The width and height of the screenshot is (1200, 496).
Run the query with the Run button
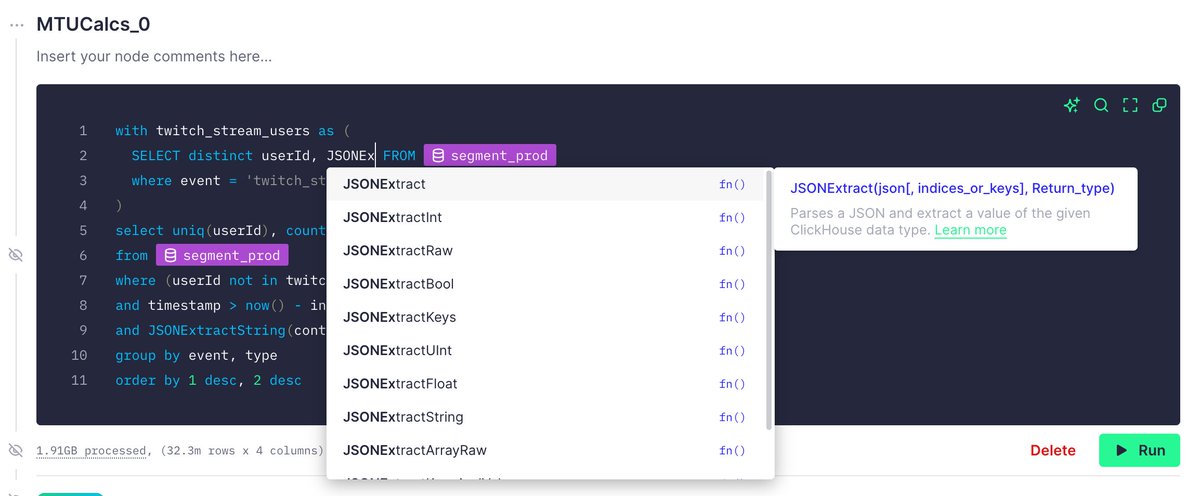[x=1139, y=450]
